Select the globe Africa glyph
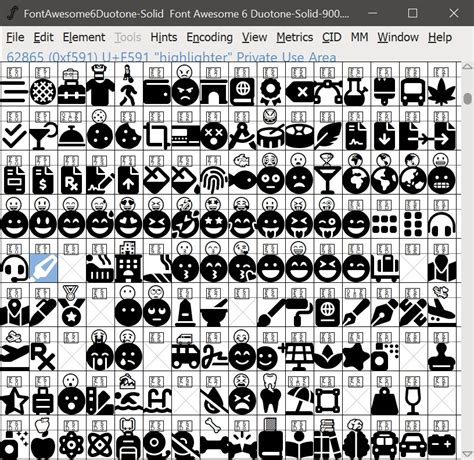This screenshot has height=460, width=474. (356, 180)
